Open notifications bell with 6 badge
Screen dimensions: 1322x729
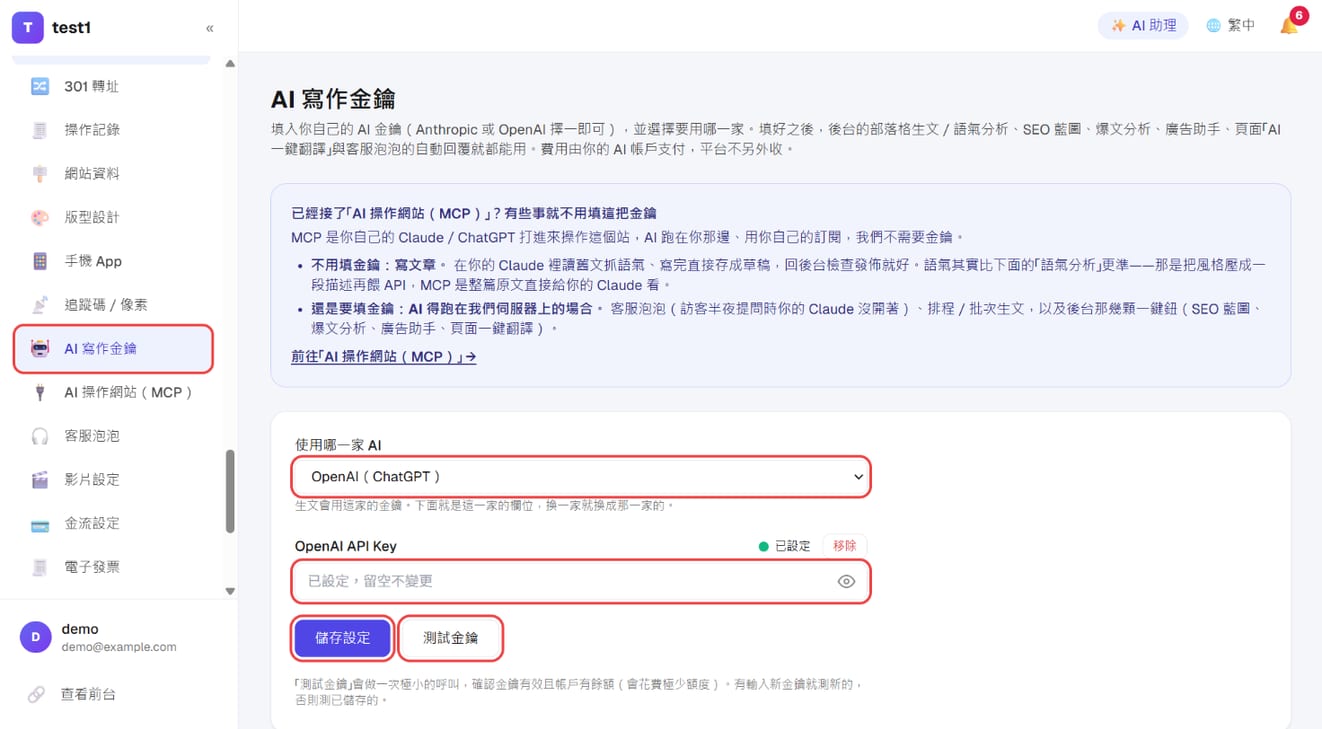tap(1290, 25)
